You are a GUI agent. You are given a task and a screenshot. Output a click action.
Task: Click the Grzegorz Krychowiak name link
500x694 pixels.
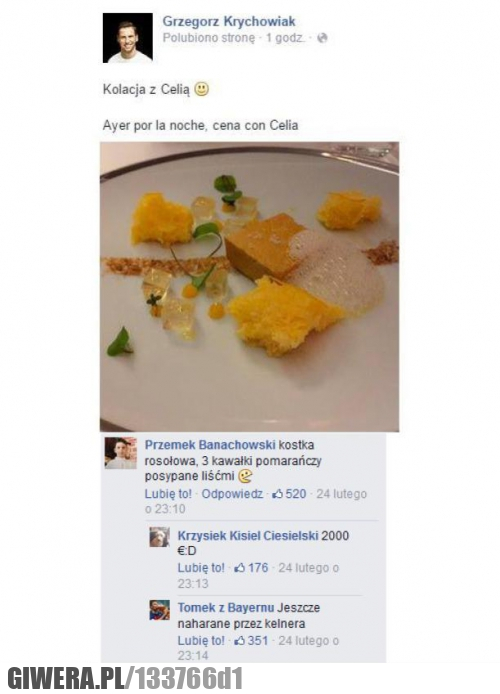tap(229, 21)
